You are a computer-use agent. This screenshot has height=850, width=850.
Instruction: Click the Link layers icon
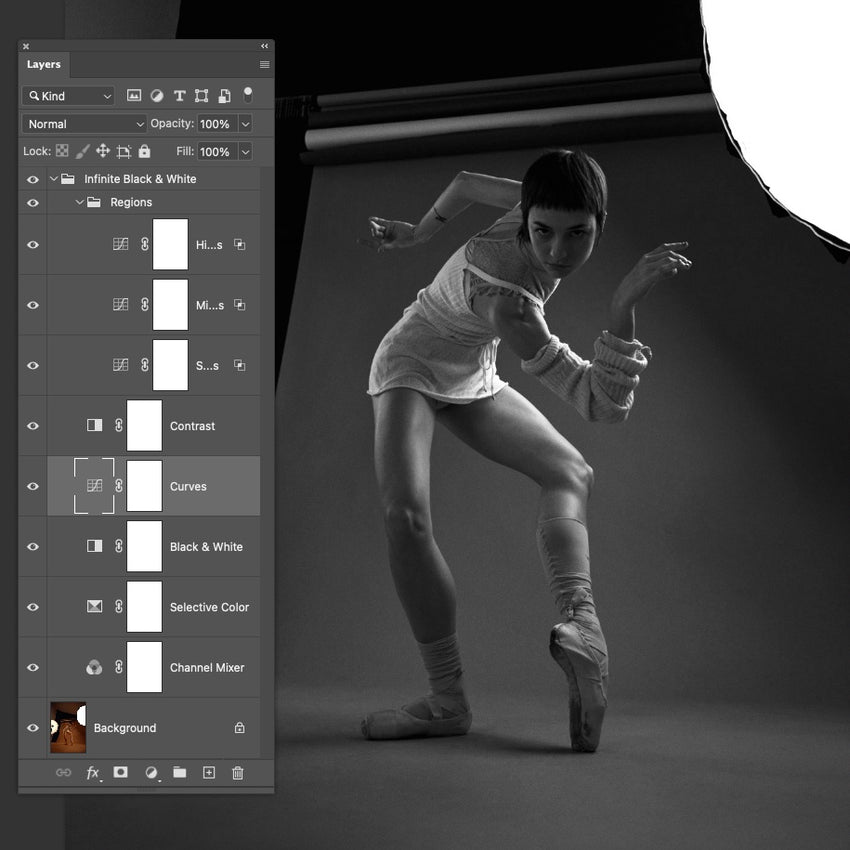click(63, 773)
